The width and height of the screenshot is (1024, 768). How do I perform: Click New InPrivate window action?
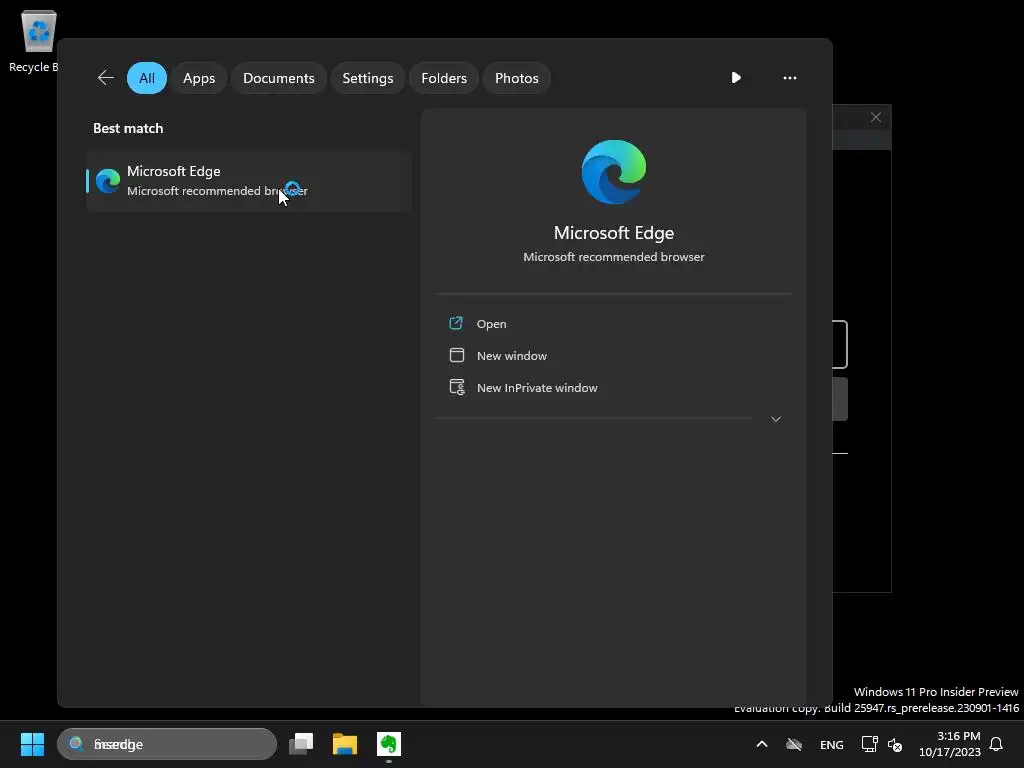pos(537,388)
